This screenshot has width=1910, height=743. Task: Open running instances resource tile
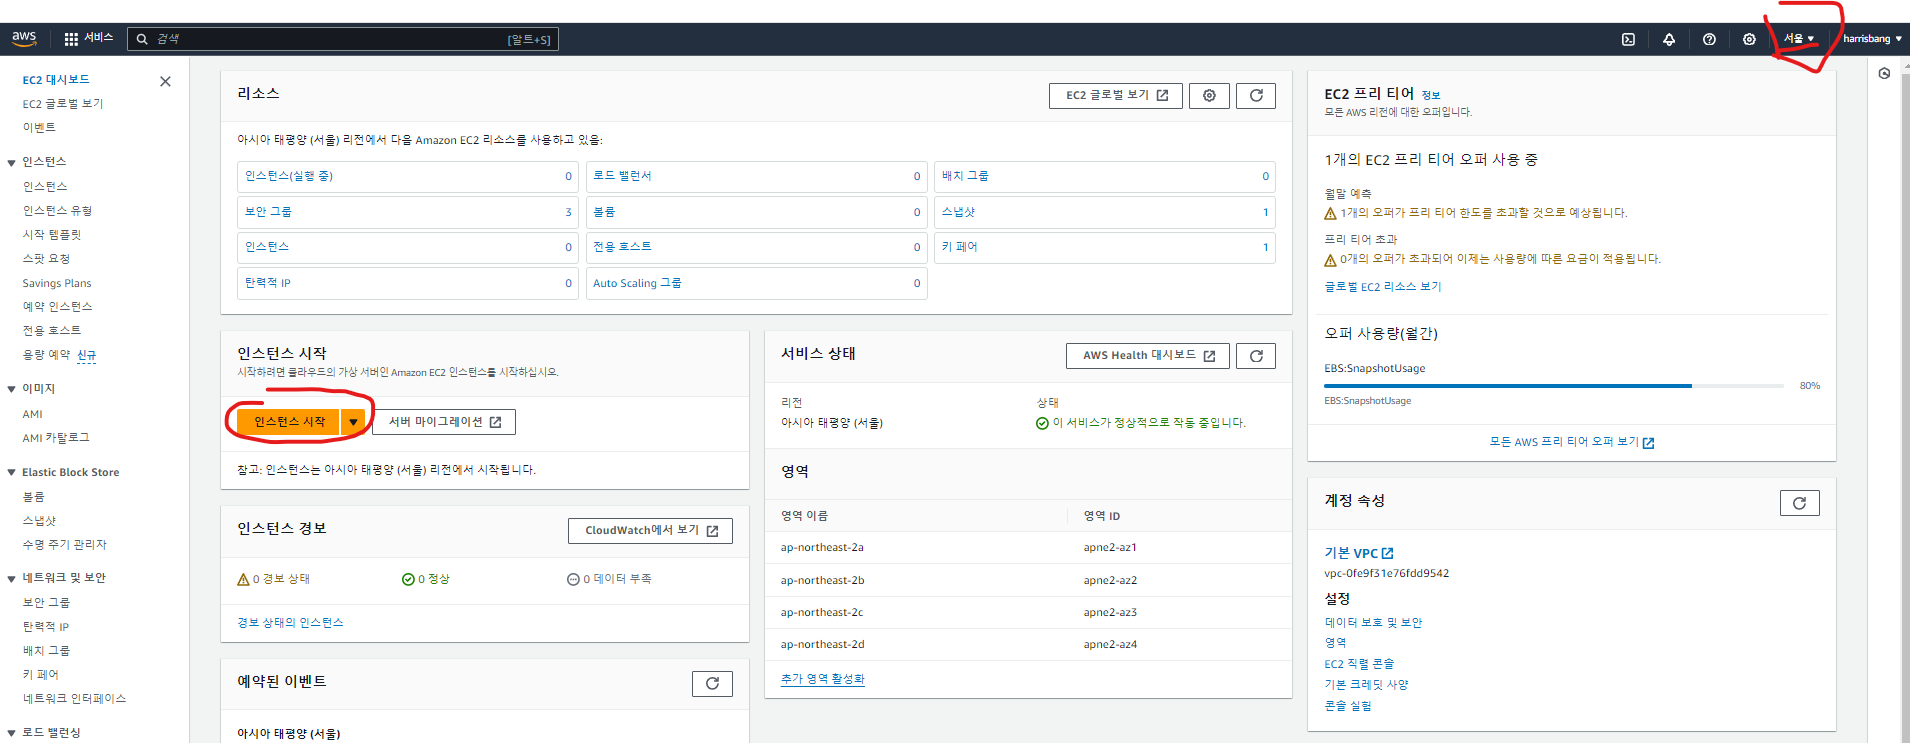pos(408,176)
